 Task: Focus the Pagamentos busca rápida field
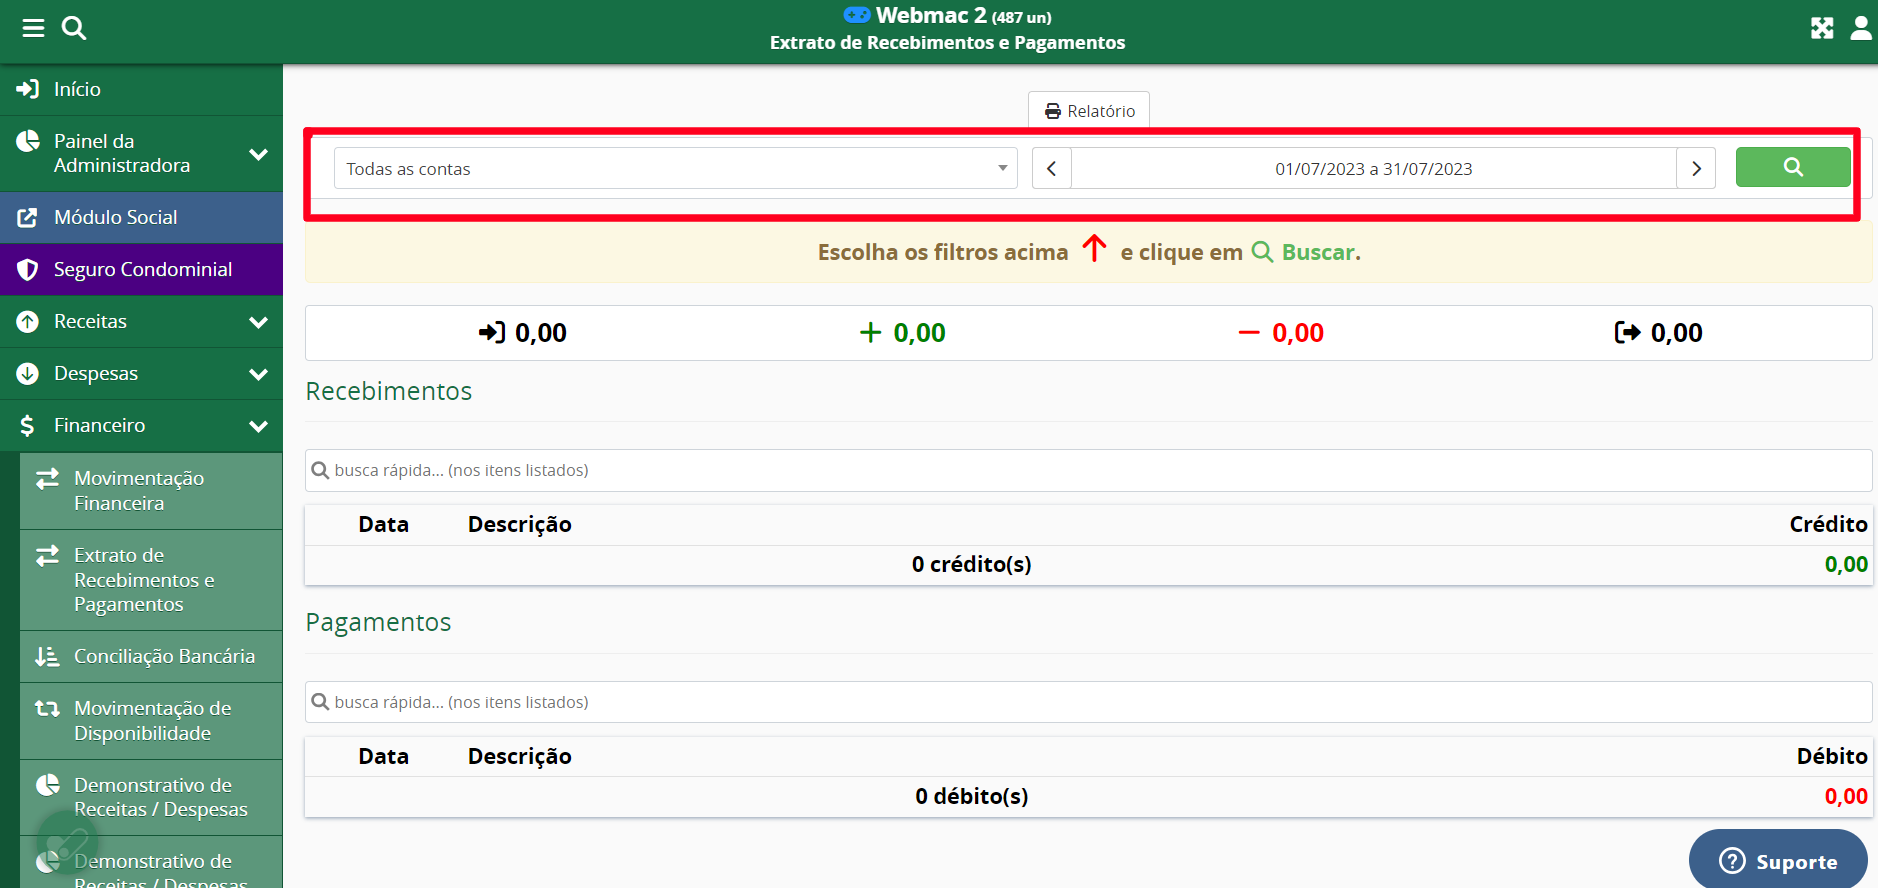1088,702
